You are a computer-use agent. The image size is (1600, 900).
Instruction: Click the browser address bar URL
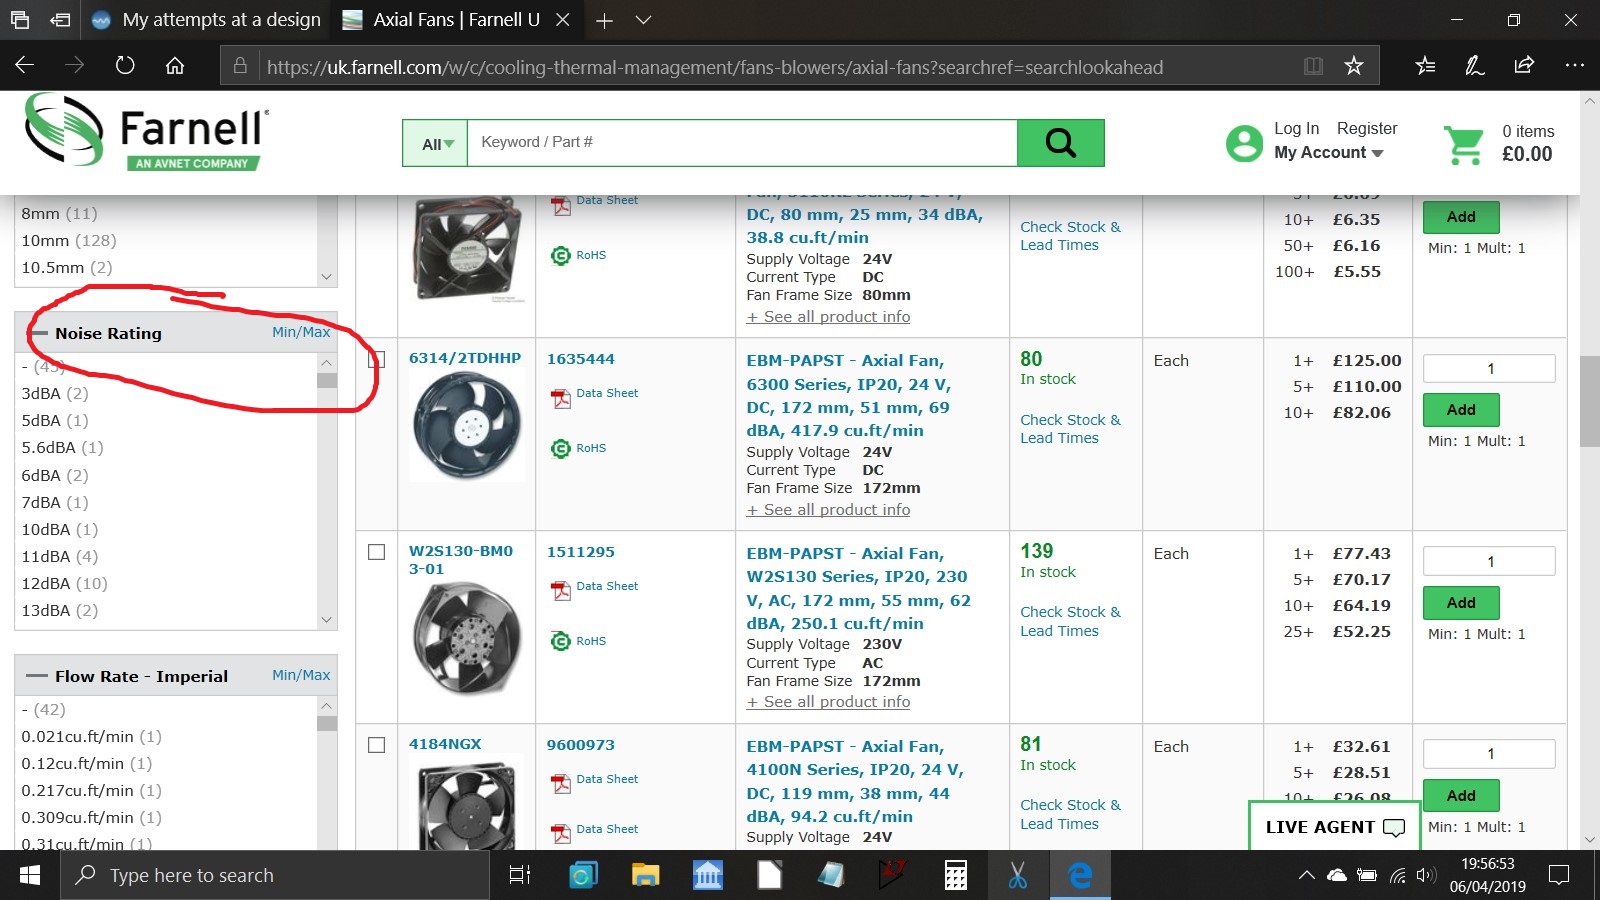click(x=714, y=67)
